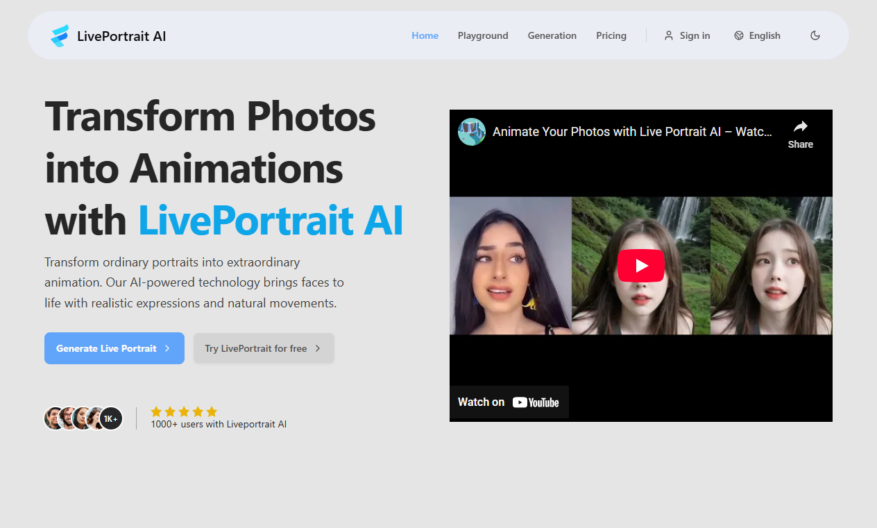Click the LivePortrait AI logo icon
This screenshot has width=877, height=528.
pos(60,36)
